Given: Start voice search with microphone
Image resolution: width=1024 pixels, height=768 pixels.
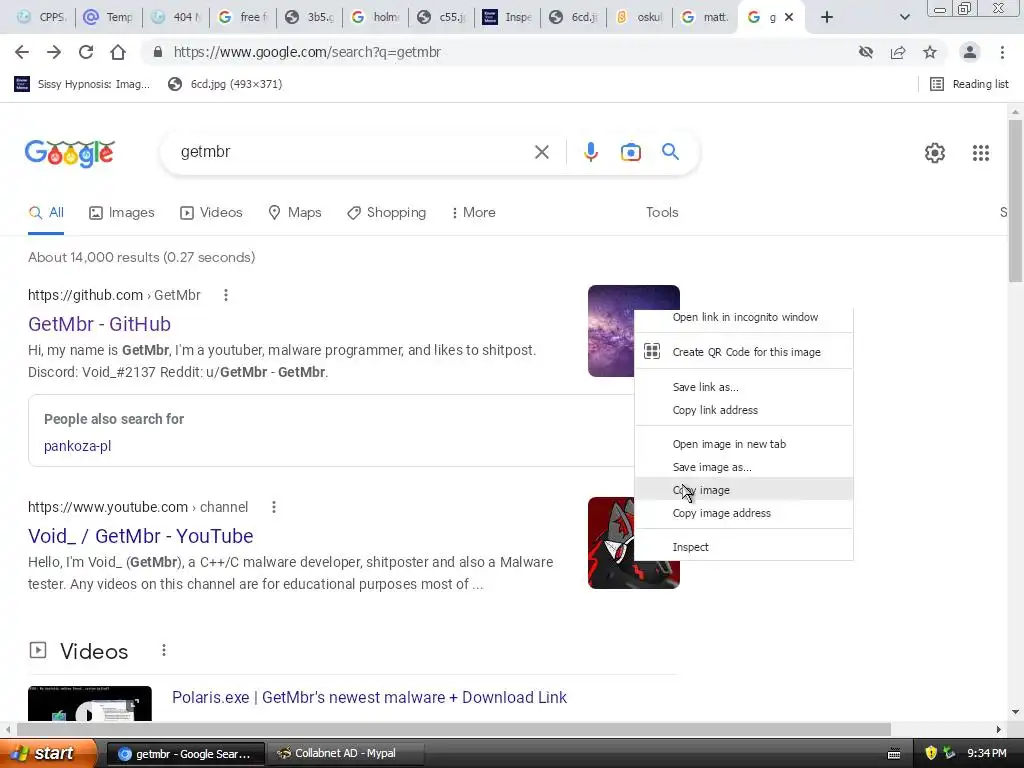Looking at the screenshot, I should 590,152.
